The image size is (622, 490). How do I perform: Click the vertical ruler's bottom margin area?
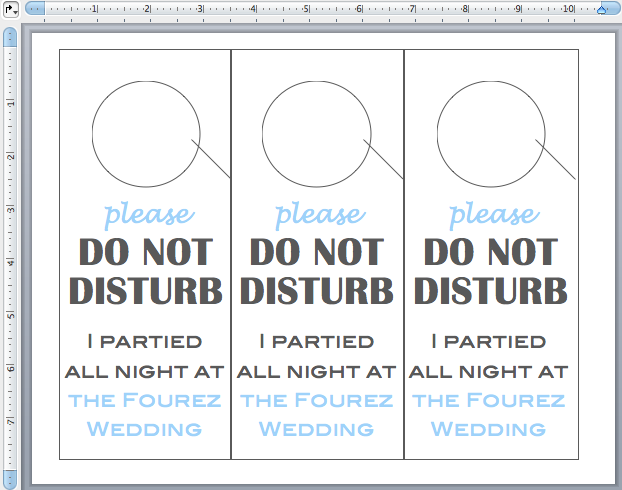tap(10, 480)
